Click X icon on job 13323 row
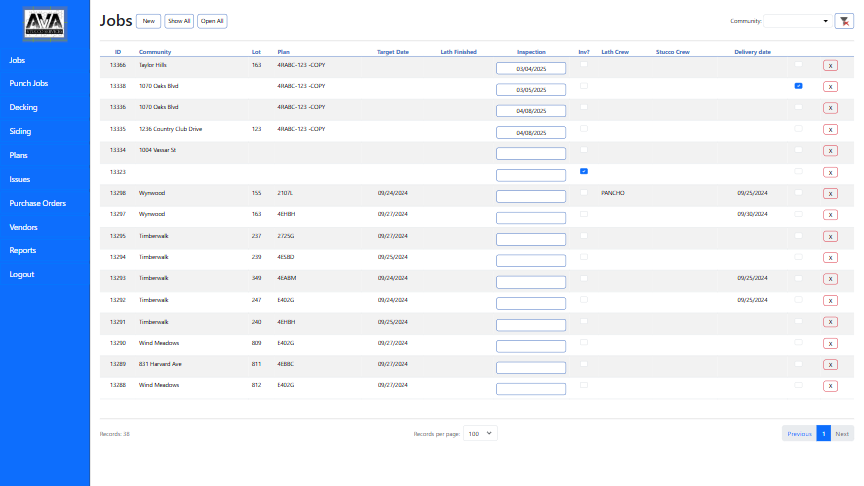The image size is (864, 486). coord(830,172)
